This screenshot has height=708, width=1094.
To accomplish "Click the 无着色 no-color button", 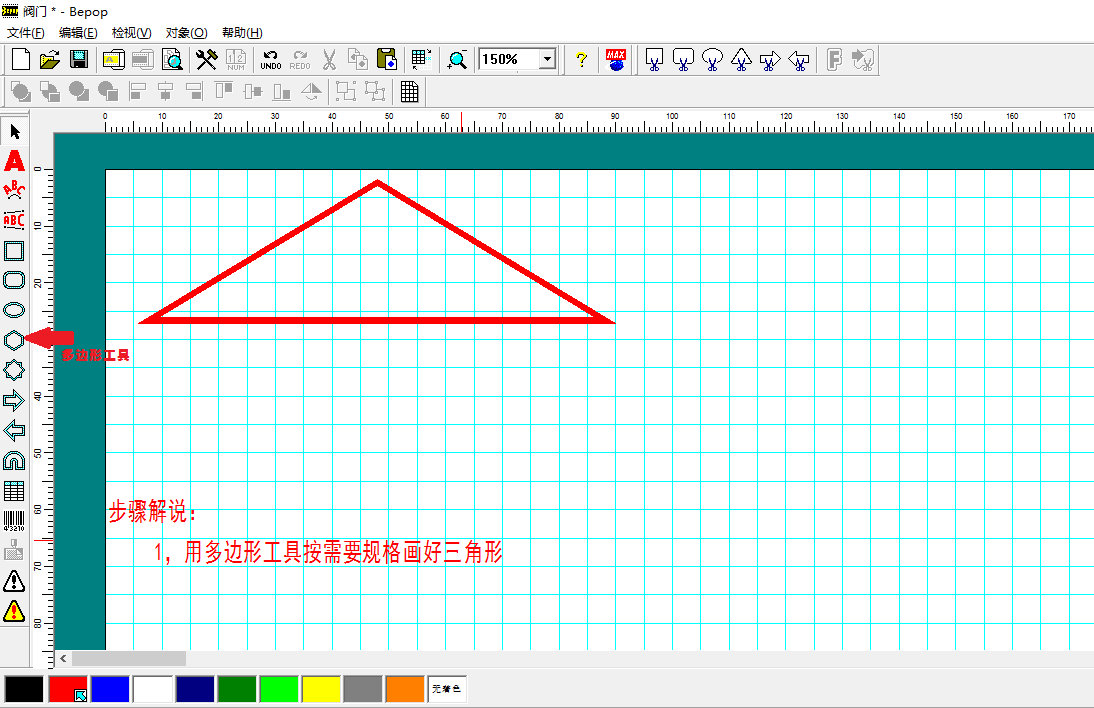I will pos(447,689).
